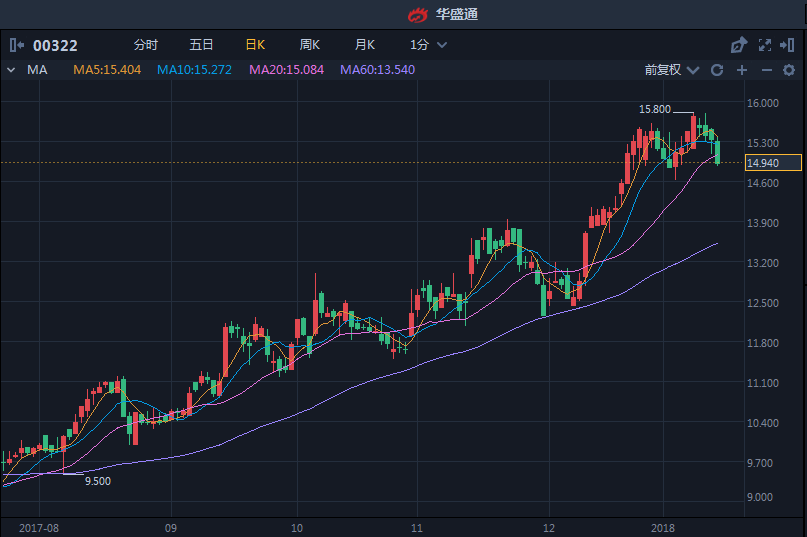The width and height of the screenshot is (807, 537).
Task: Zoom out chart with minus icon
Action: tap(767, 70)
